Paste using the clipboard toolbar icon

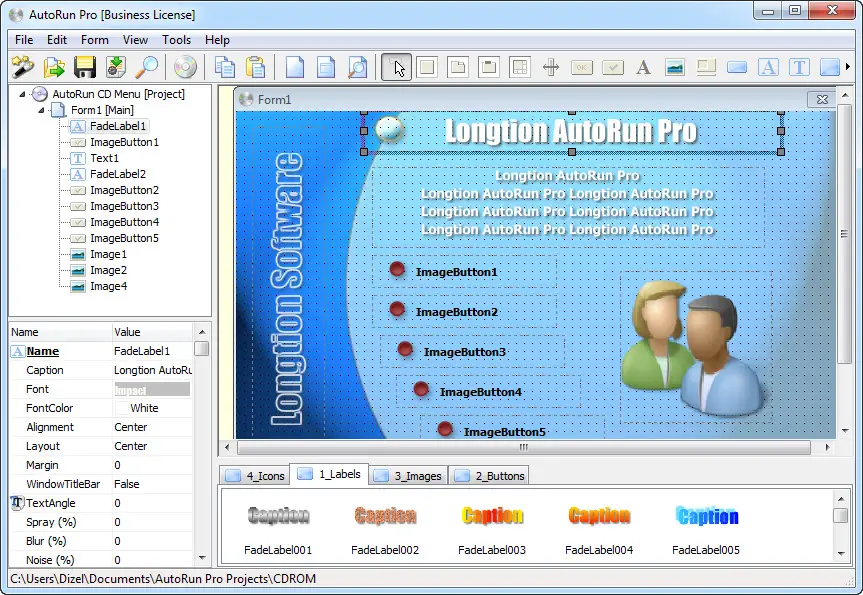tap(255, 67)
